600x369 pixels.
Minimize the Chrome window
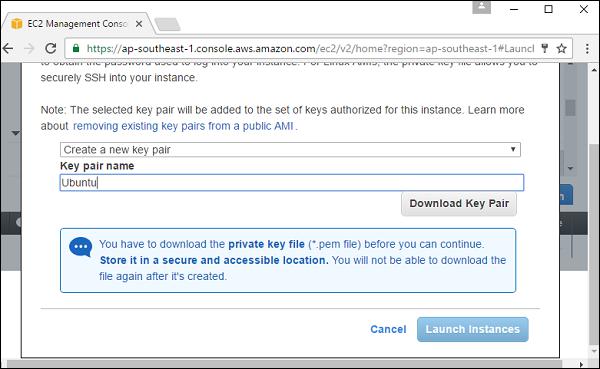(x=514, y=9)
